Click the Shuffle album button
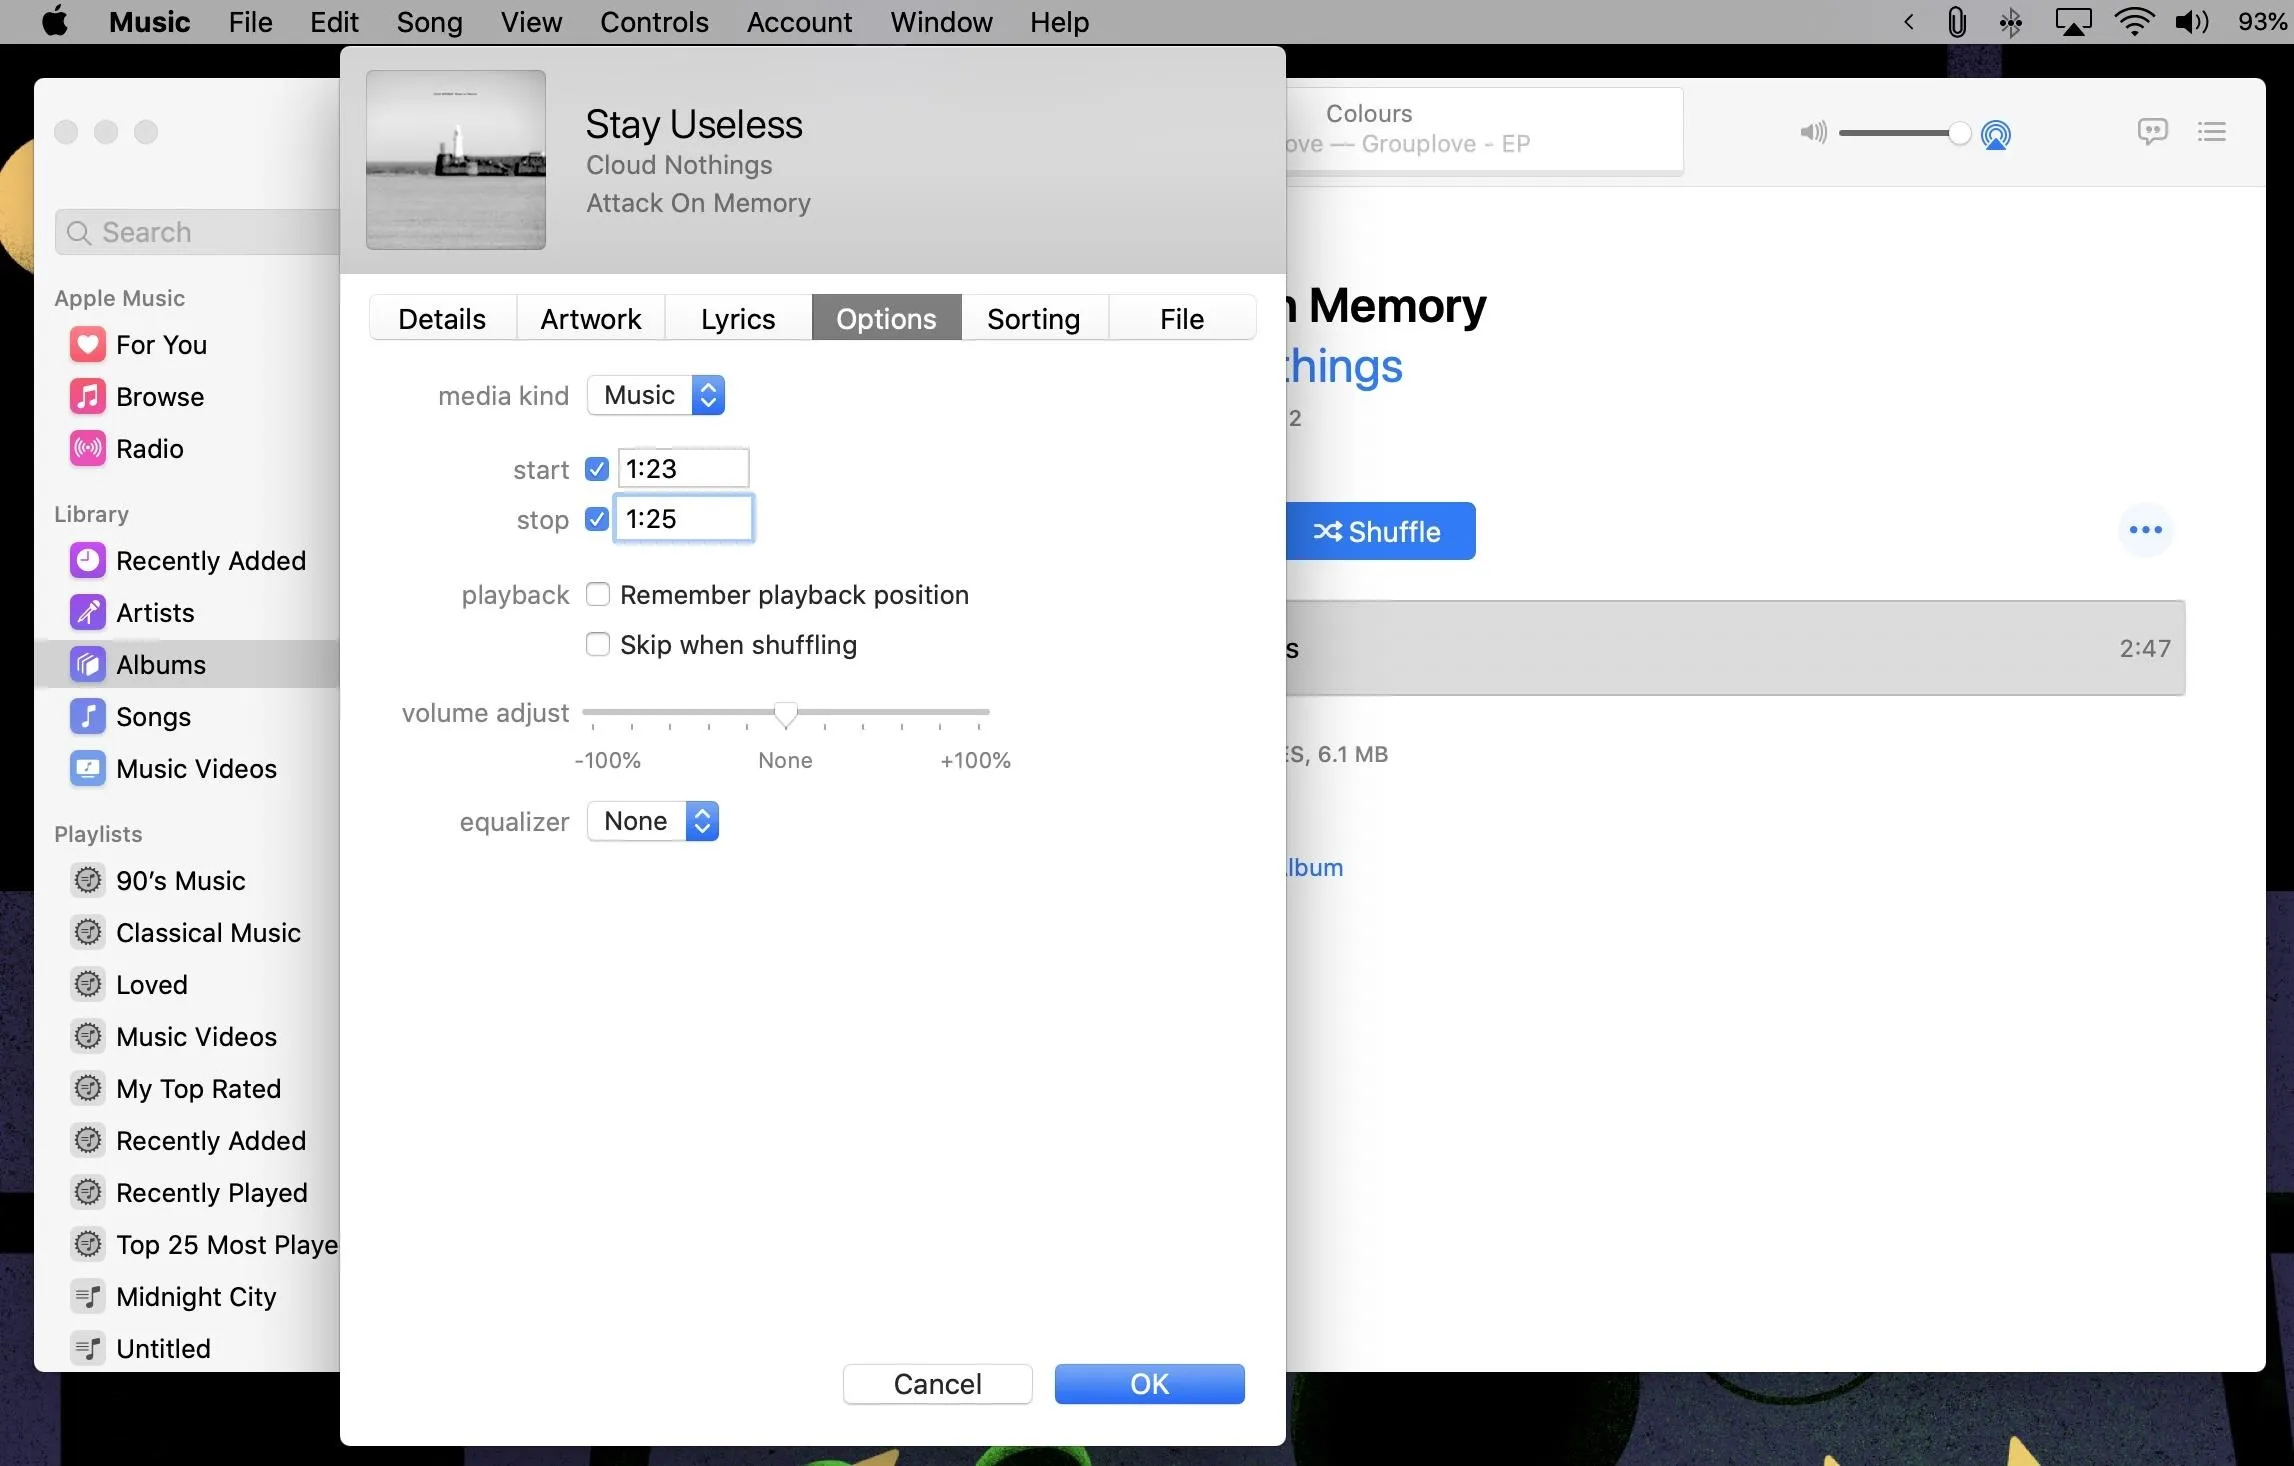Screen dimensions: 2294x1466 [x=1380, y=531]
